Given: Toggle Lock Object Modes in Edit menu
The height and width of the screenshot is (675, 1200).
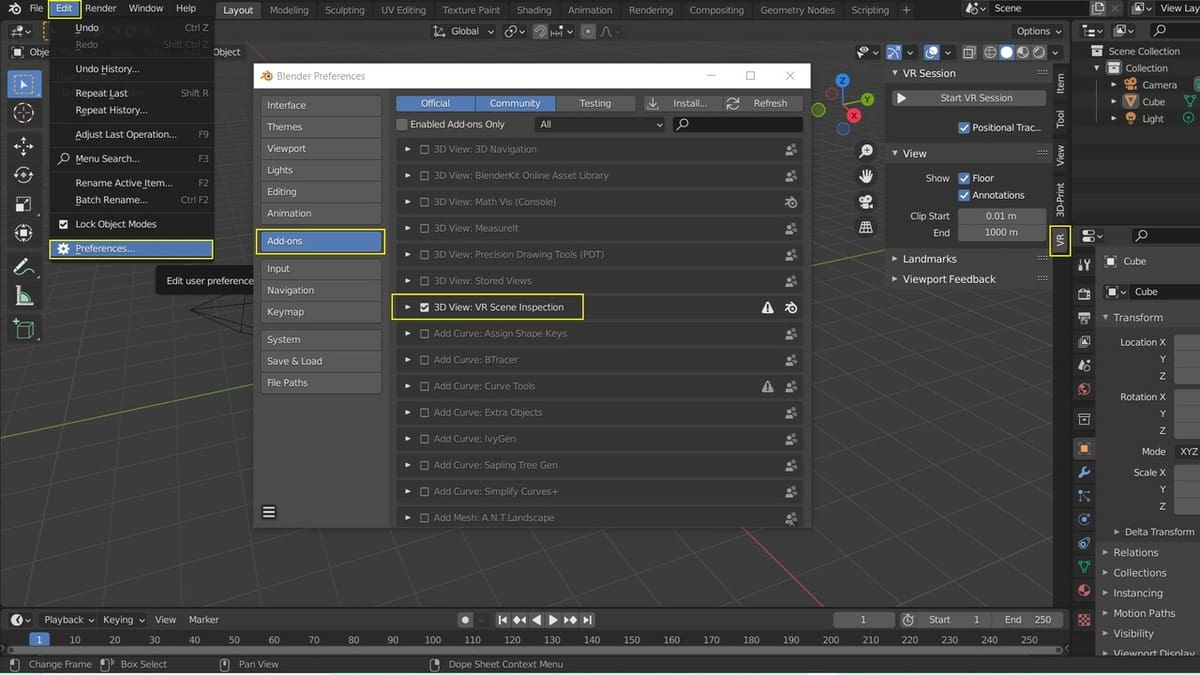Looking at the screenshot, I should tap(64, 224).
